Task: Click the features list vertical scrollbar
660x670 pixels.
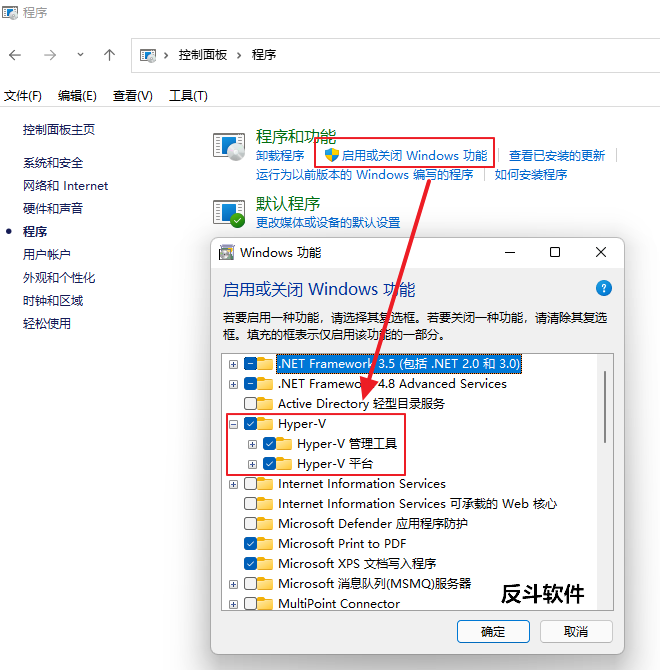Action: (605, 407)
